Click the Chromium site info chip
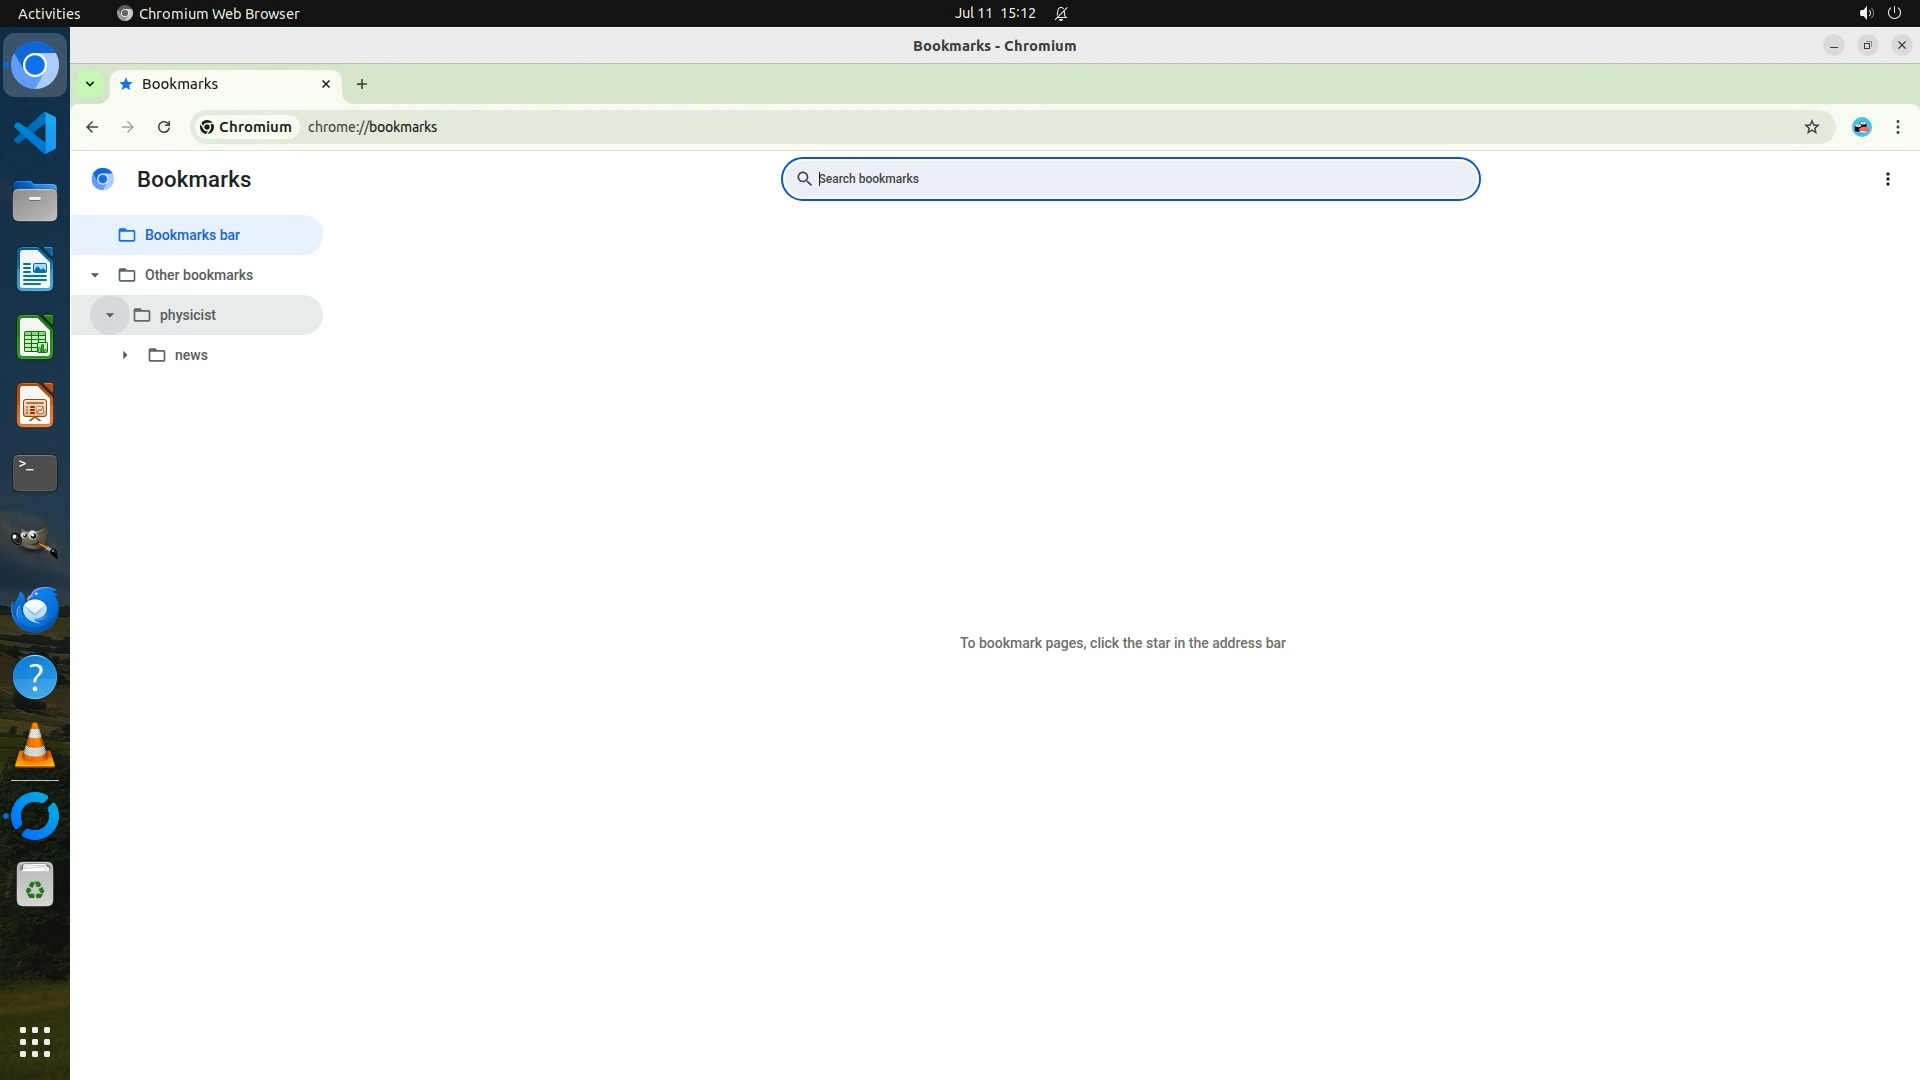 coord(246,127)
